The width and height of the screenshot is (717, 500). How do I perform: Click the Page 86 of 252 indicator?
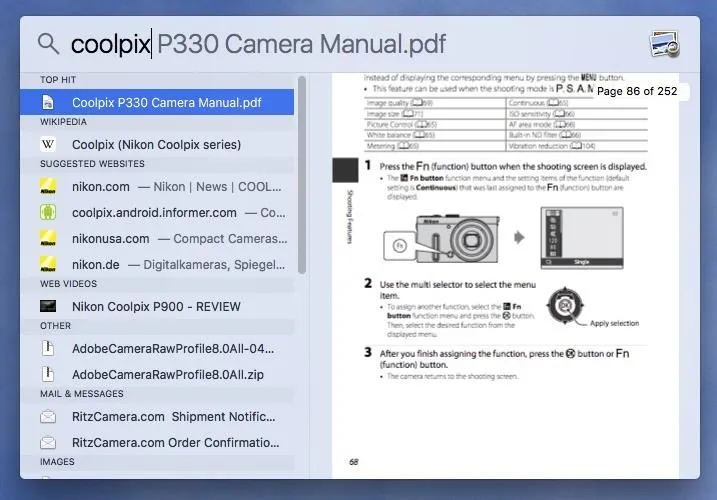point(637,91)
